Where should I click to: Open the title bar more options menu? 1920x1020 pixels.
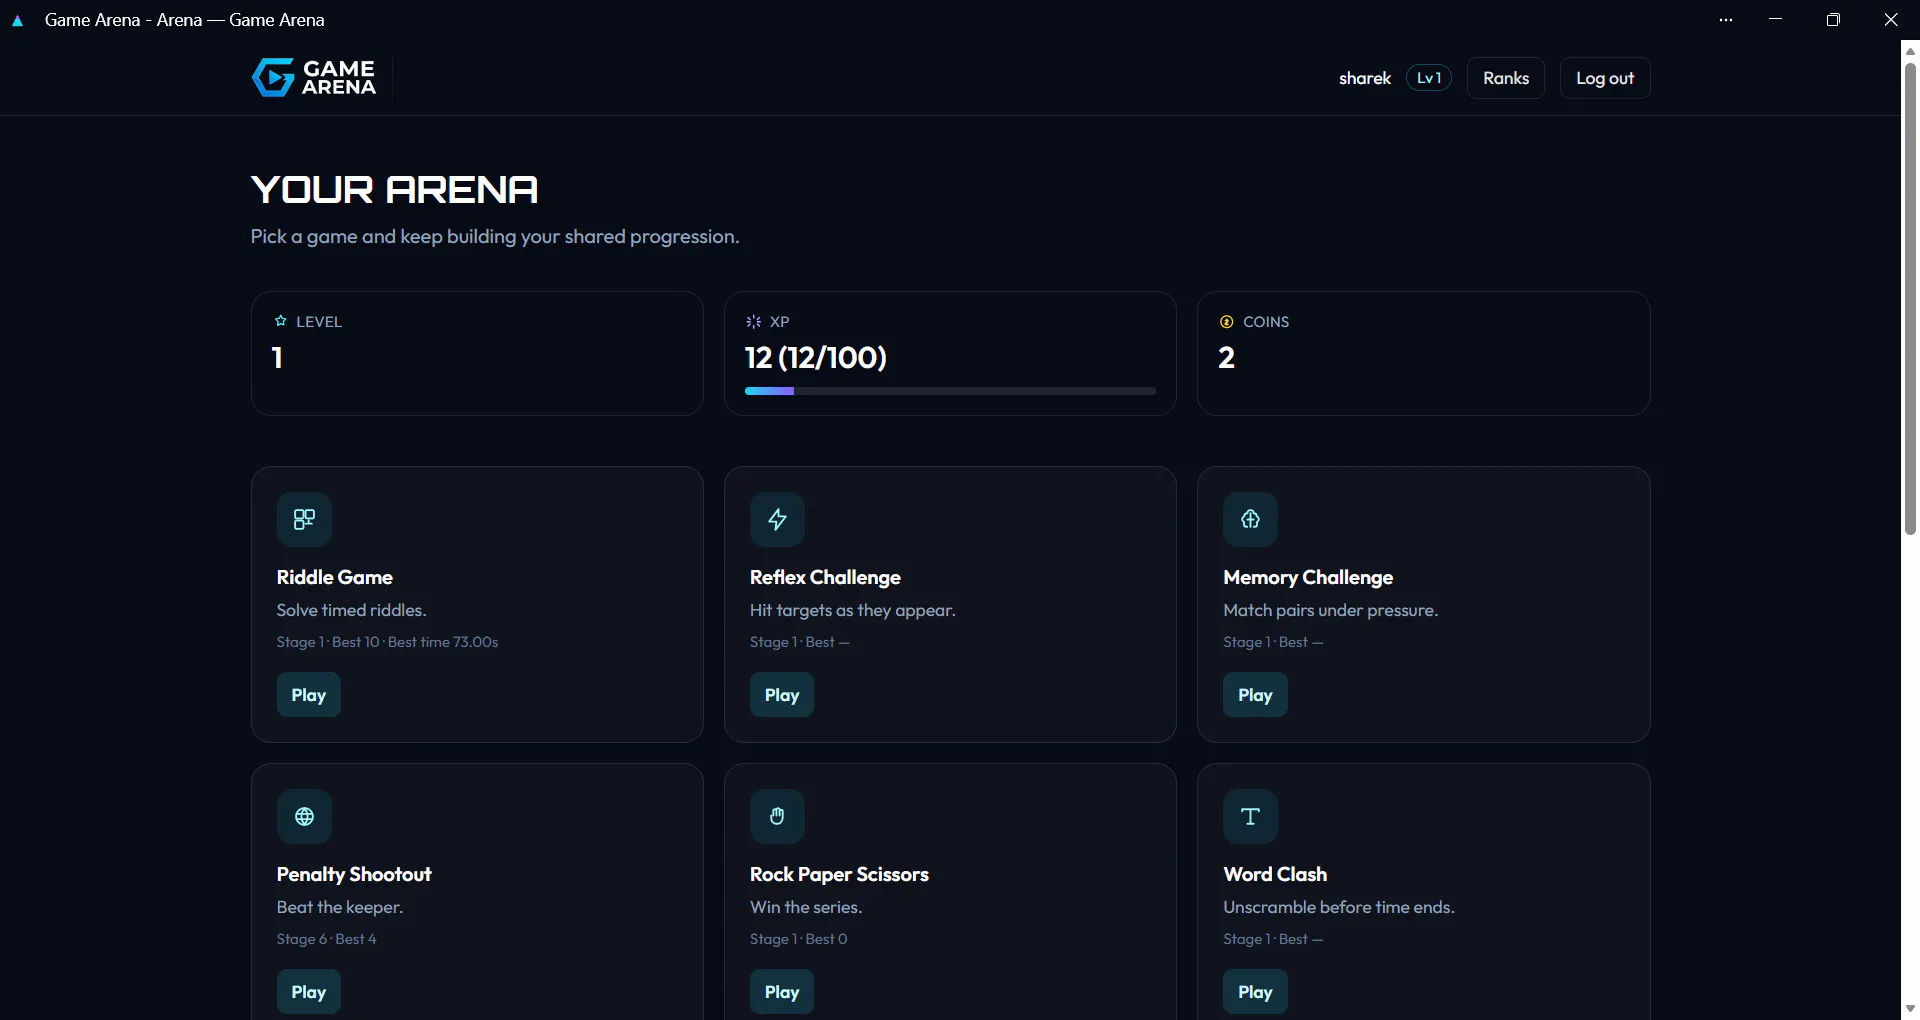(1725, 20)
